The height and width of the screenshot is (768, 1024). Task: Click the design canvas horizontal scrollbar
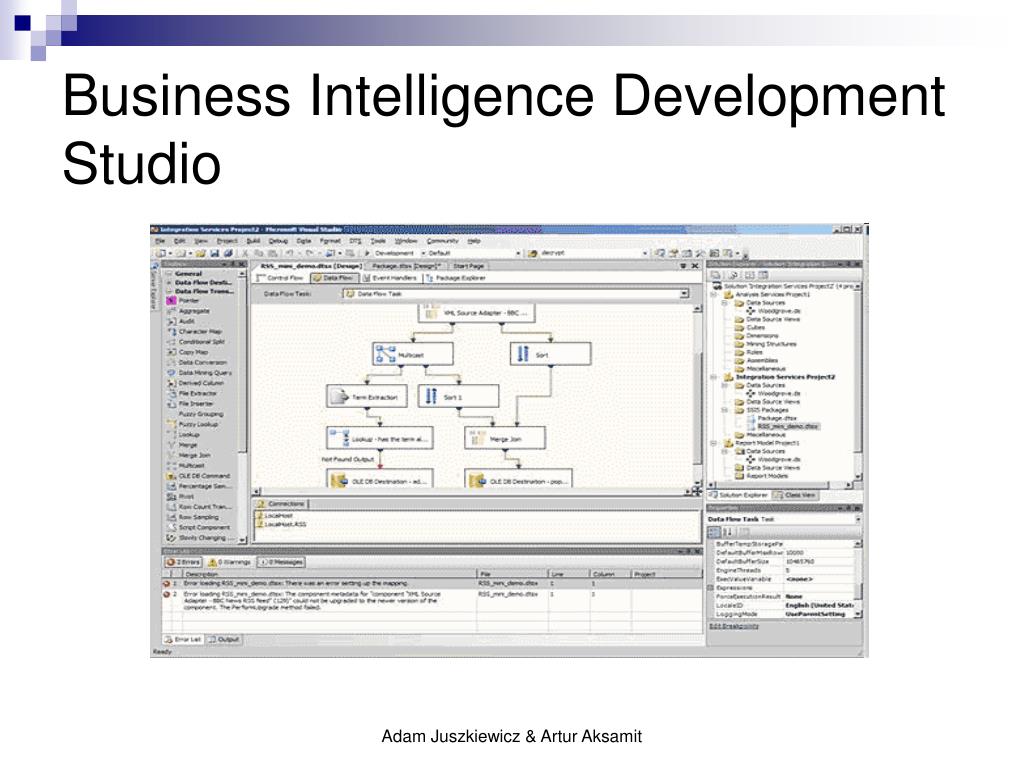click(x=470, y=491)
